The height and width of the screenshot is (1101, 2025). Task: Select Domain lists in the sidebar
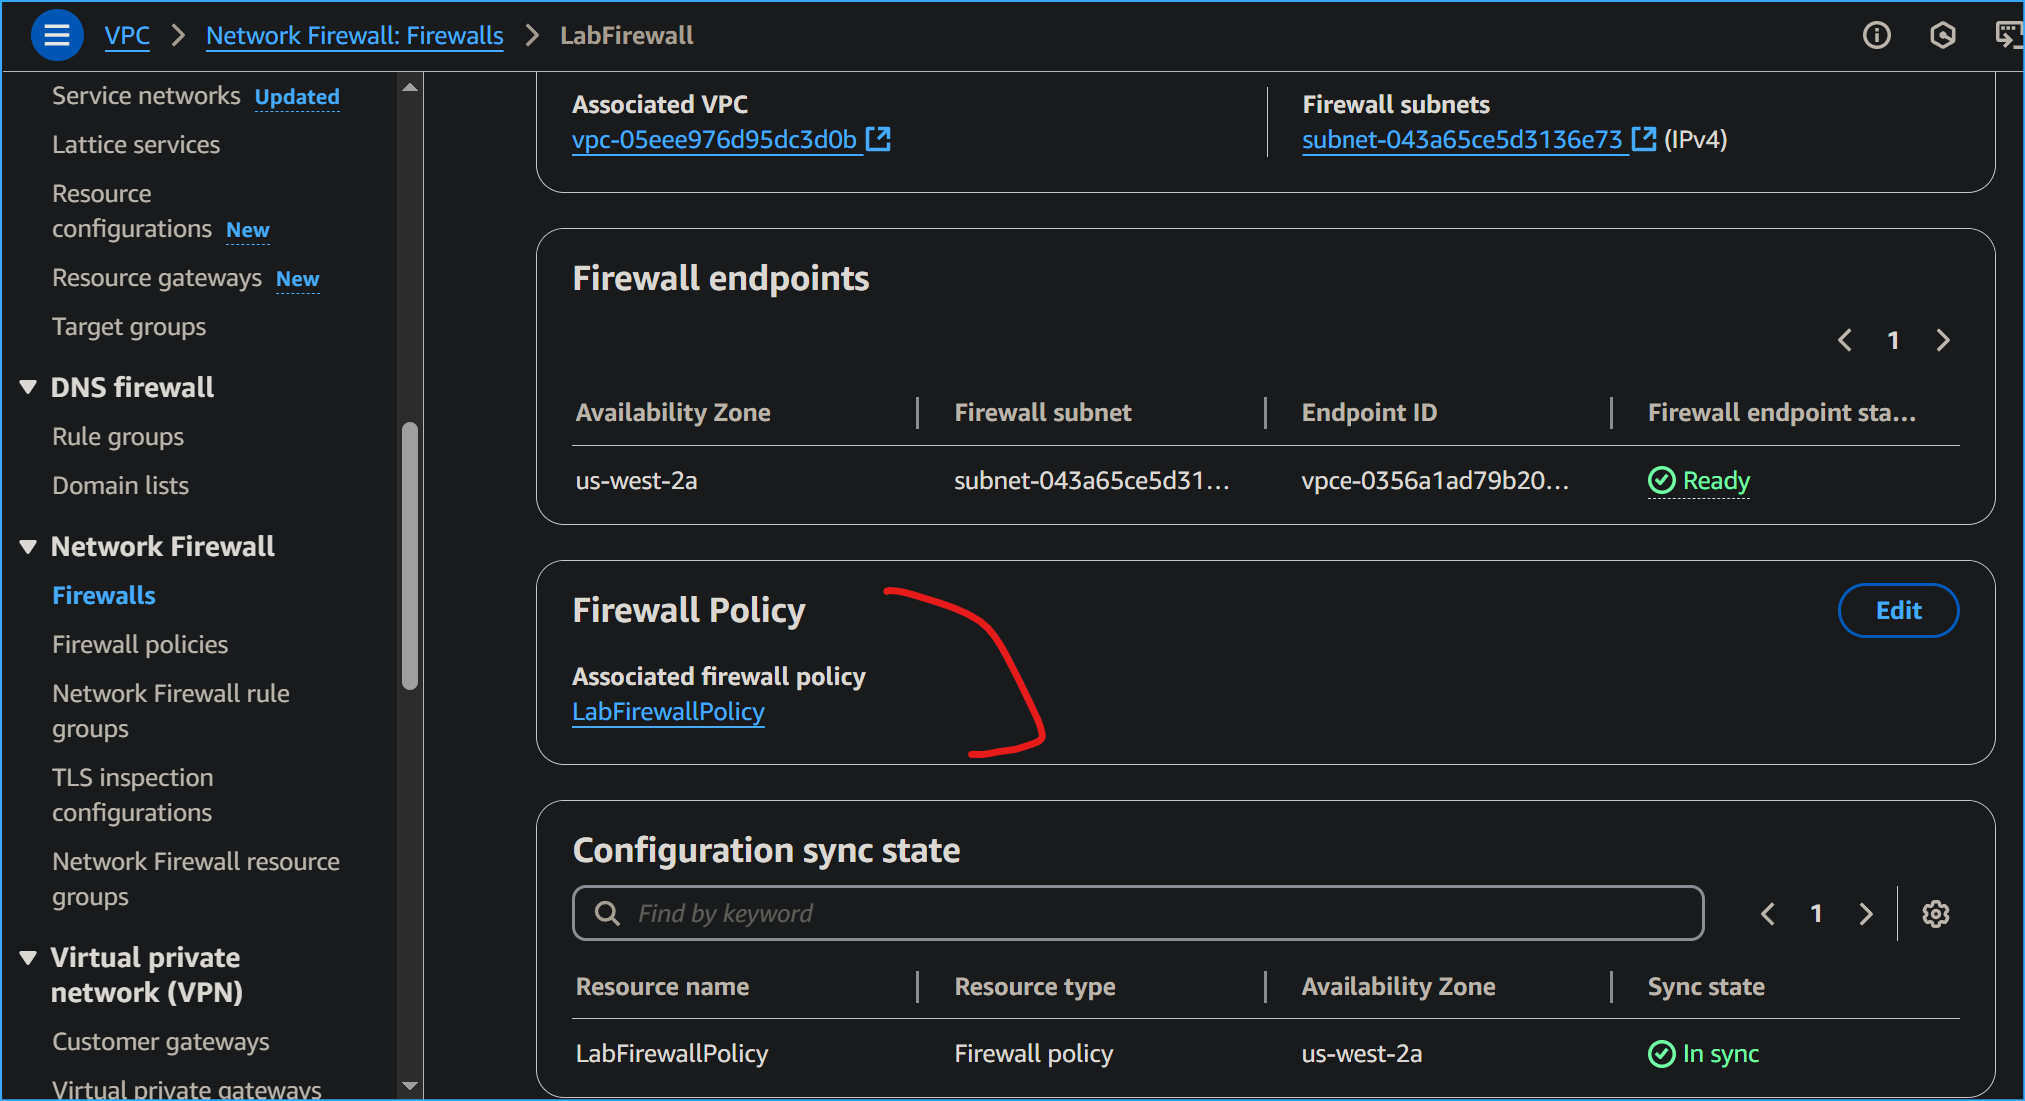120,485
